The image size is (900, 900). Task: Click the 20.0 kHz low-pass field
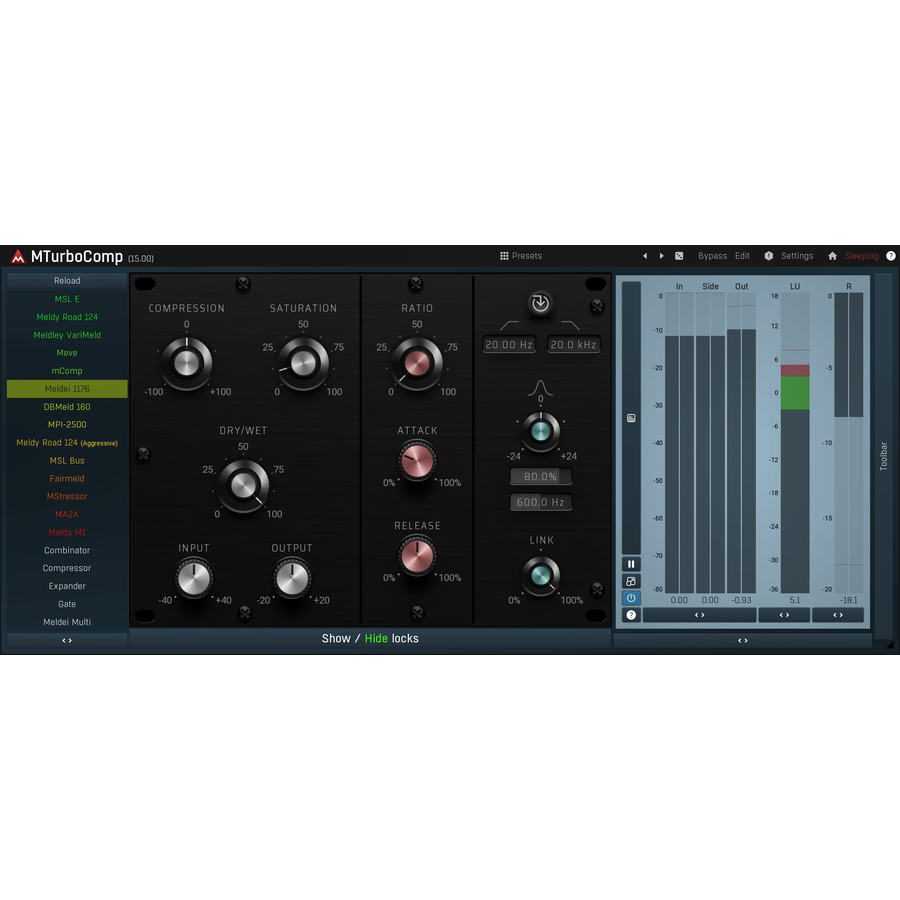573,344
